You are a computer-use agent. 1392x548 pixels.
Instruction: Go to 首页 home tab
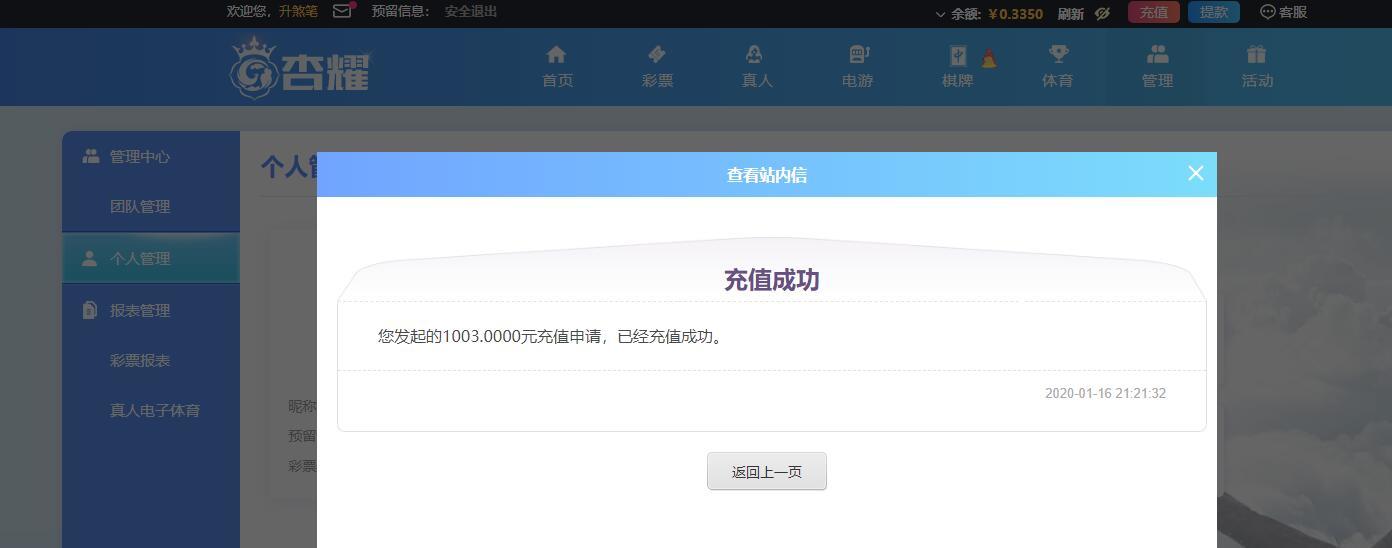[x=557, y=67]
